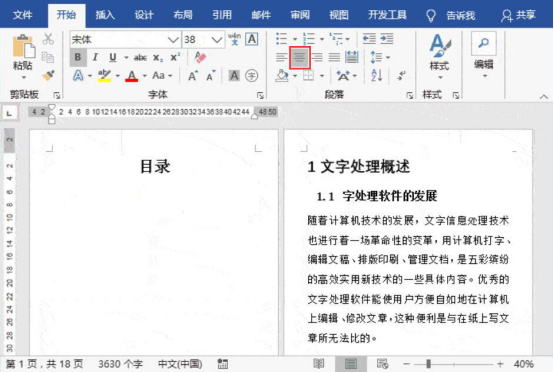Decrease paragraph indent
This screenshot has height=372, width=554.
click(x=369, y=39)
